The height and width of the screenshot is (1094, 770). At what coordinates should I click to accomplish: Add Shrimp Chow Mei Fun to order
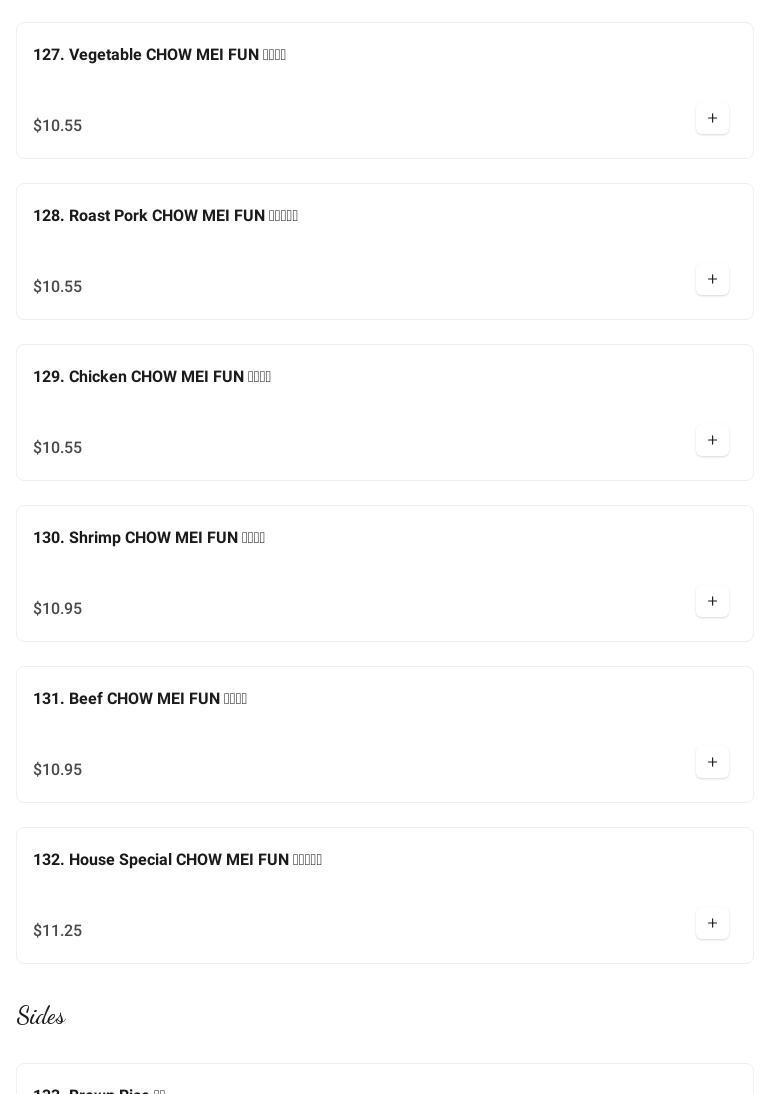click(x=712, y=602)
